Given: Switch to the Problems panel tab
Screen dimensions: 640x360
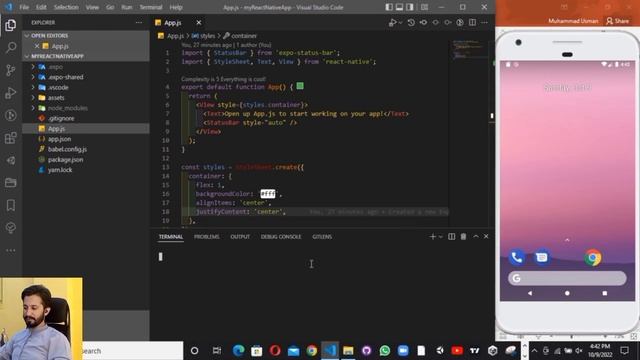Looking at the screenshot, I should click(x=207, y=237).
